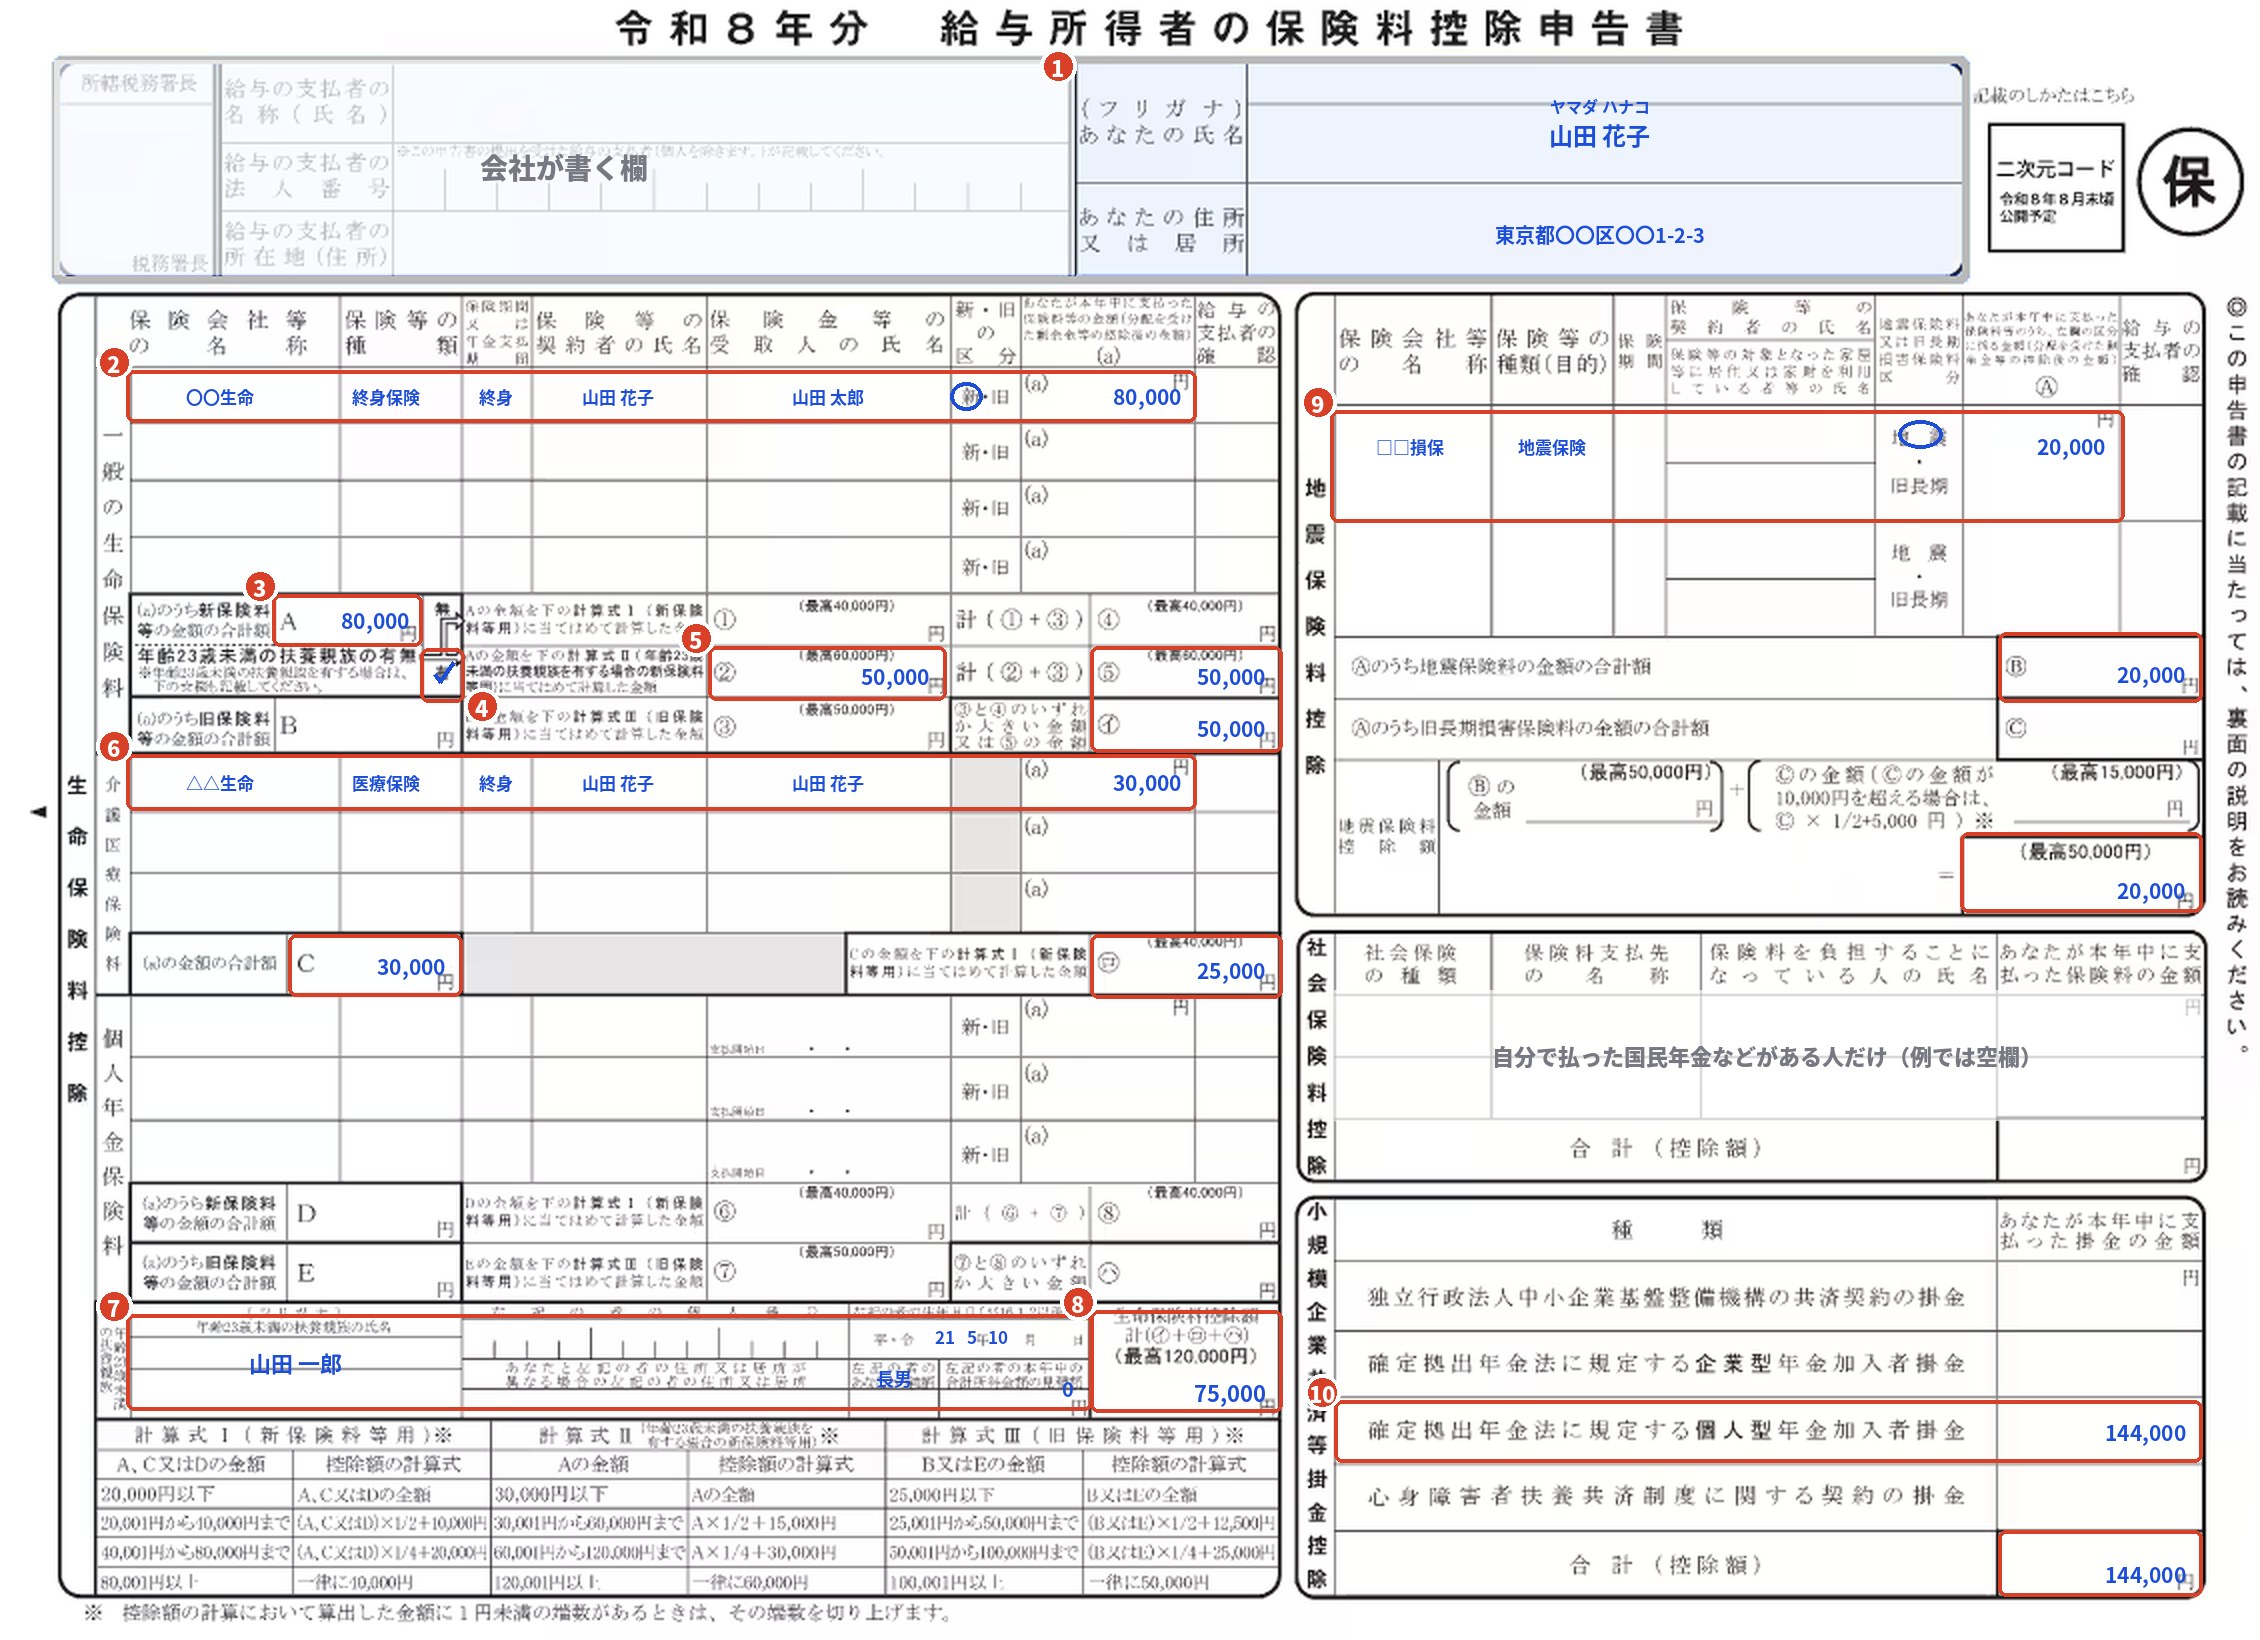This screenshot has height=1640, width=2260.
Task: Check the 年齢23歳未満の扶養親族 有 checkbox
Action: tap(442, 673)
